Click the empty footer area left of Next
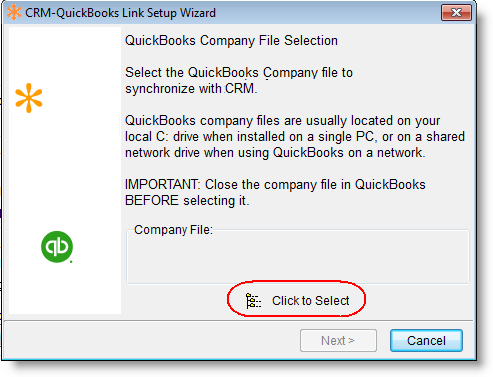This screenshot has height=377, width=493. (x=150, y=341)
